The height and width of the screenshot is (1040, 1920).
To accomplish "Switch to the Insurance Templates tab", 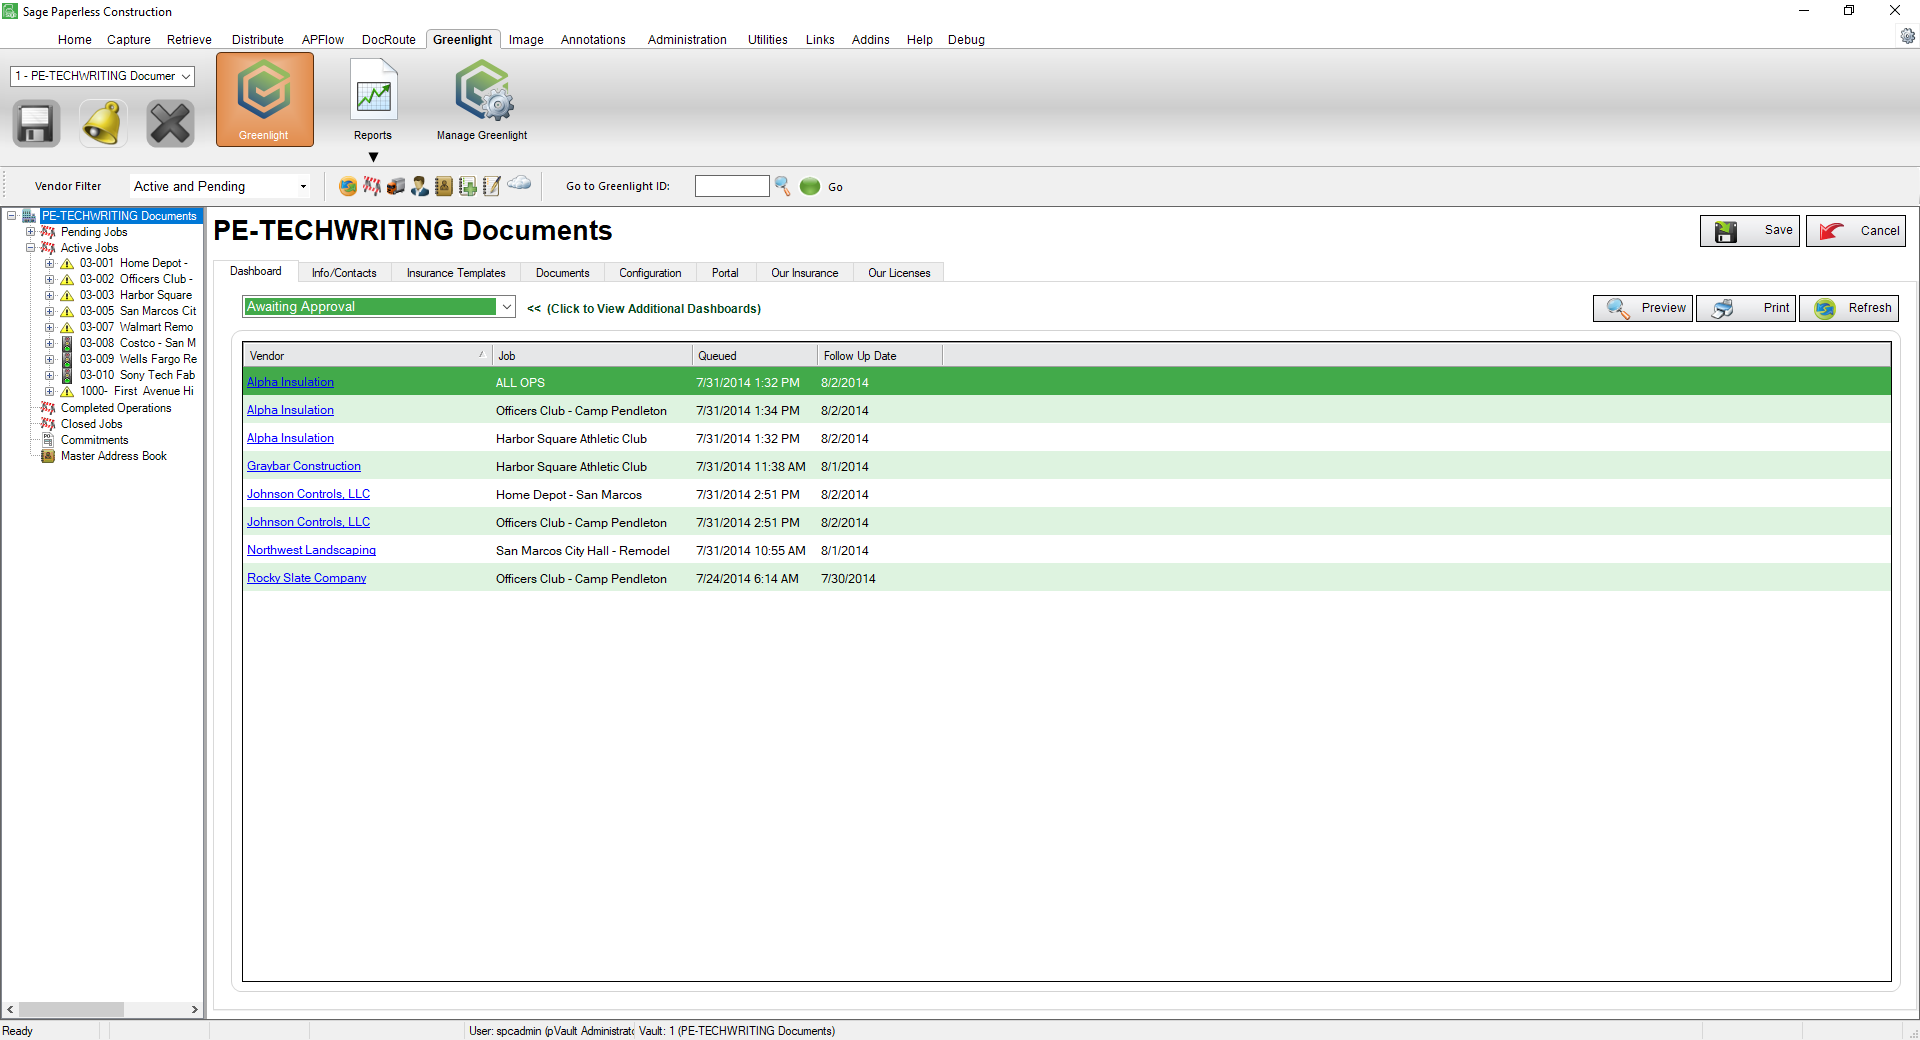I will pos(456,273).
